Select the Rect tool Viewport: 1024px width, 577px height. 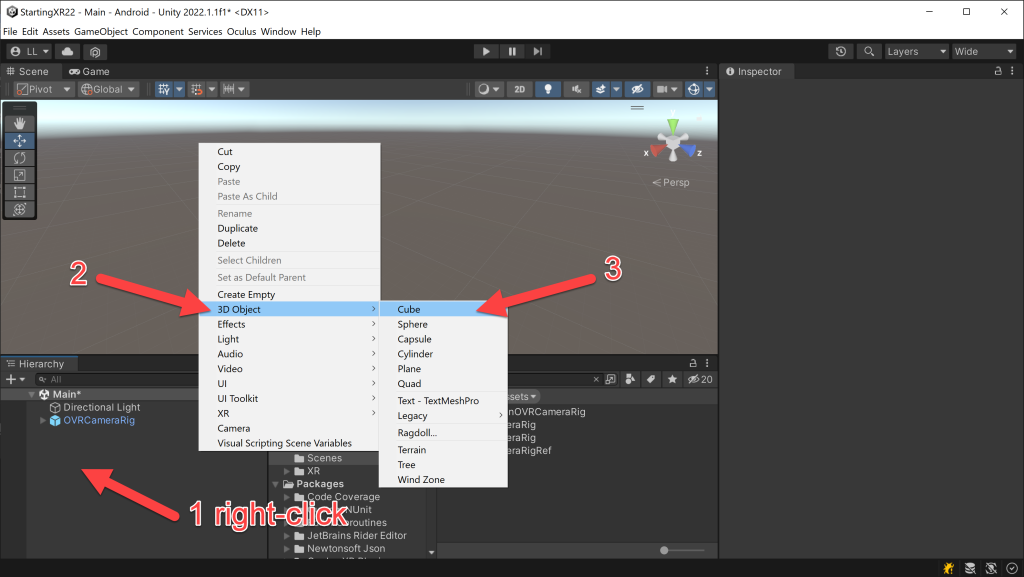click(20, 193)
